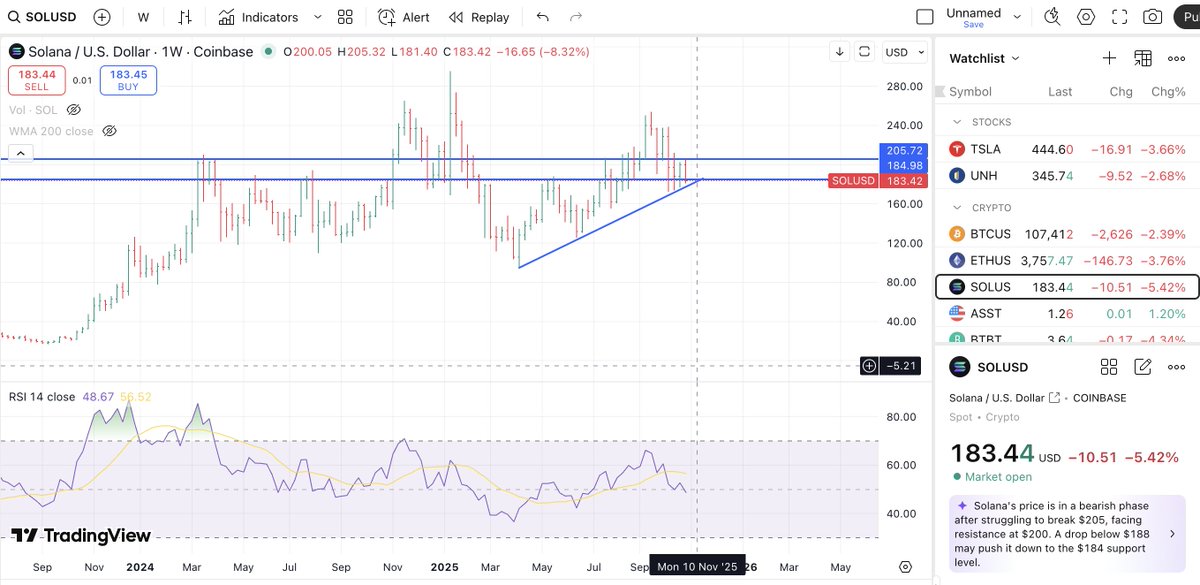Create an Alert from the toolbar
Image resolution: width=1200 pixels, height=585 pixels.
point(404,17)
